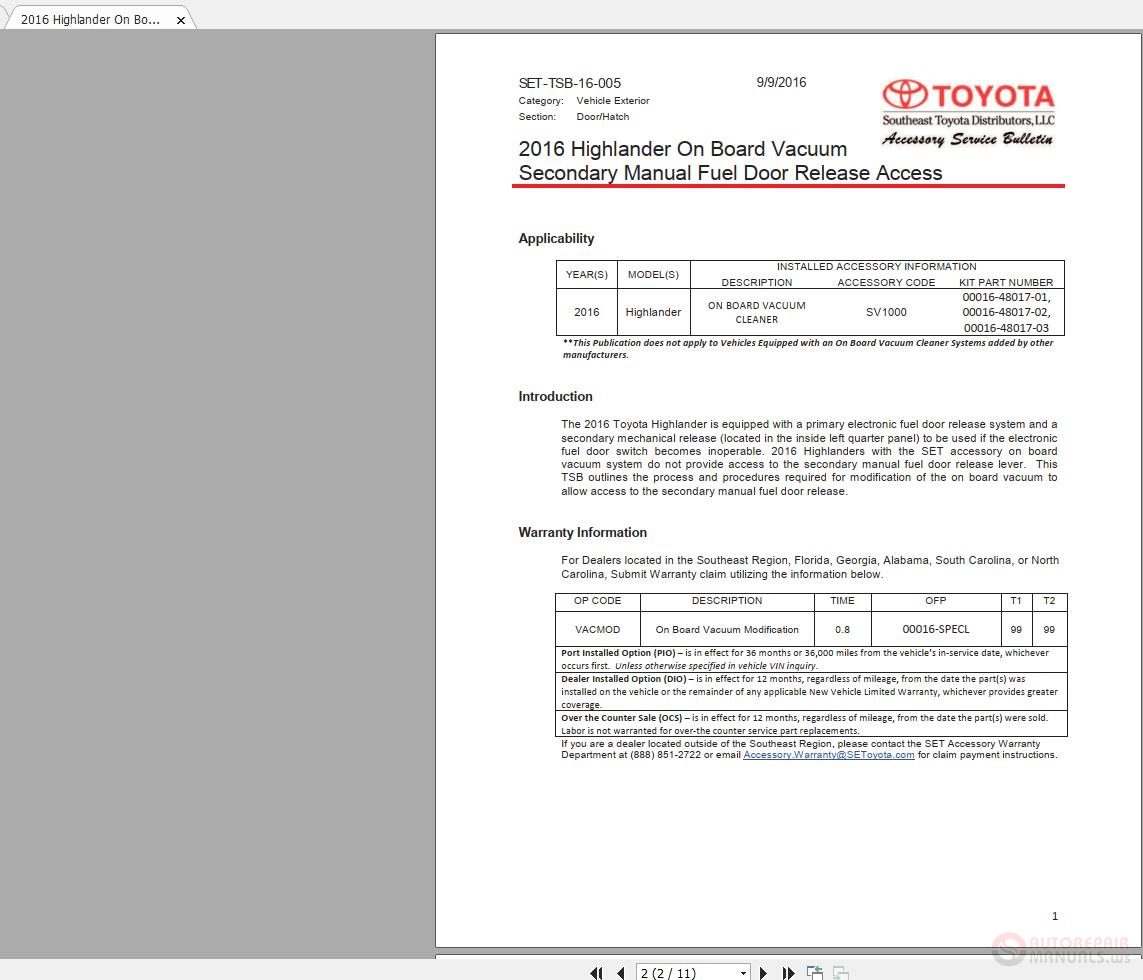Click the Highlander model cell

point(652,312)
